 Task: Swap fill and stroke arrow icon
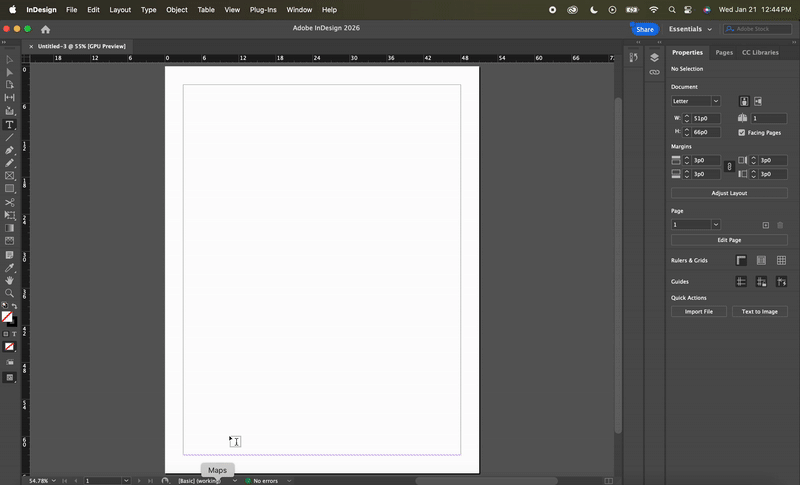[14, 306]
